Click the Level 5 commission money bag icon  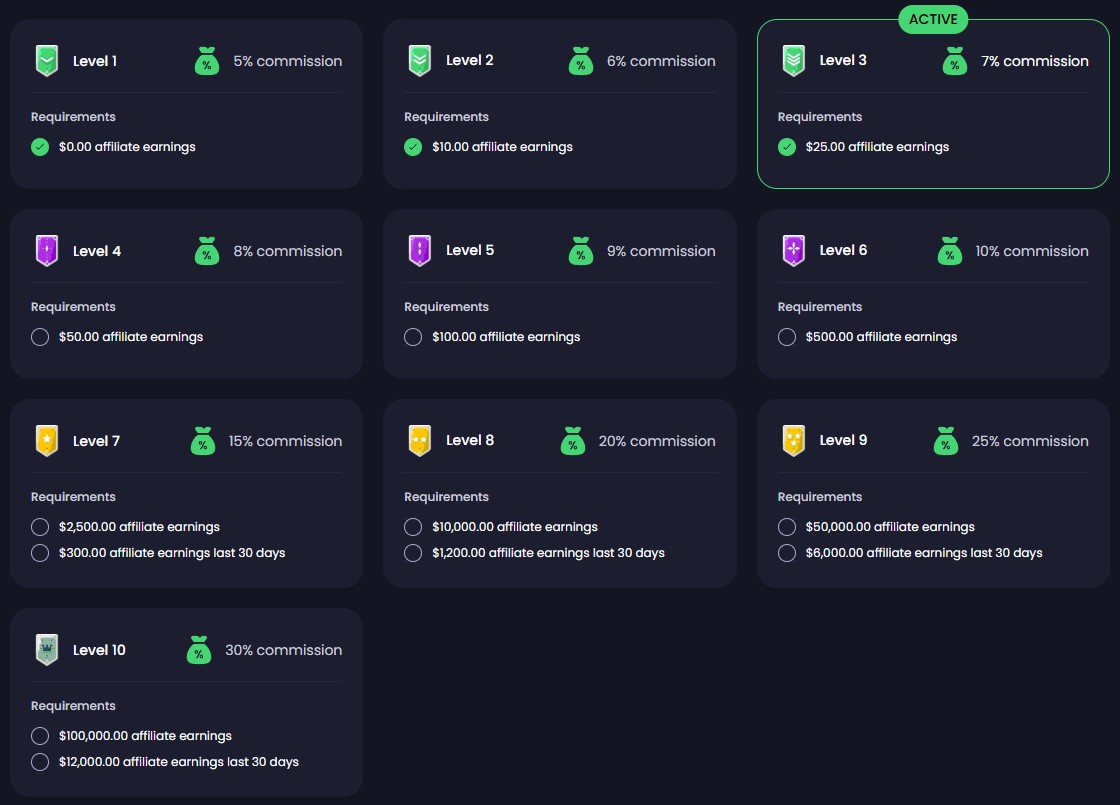[x=580, y=251]
